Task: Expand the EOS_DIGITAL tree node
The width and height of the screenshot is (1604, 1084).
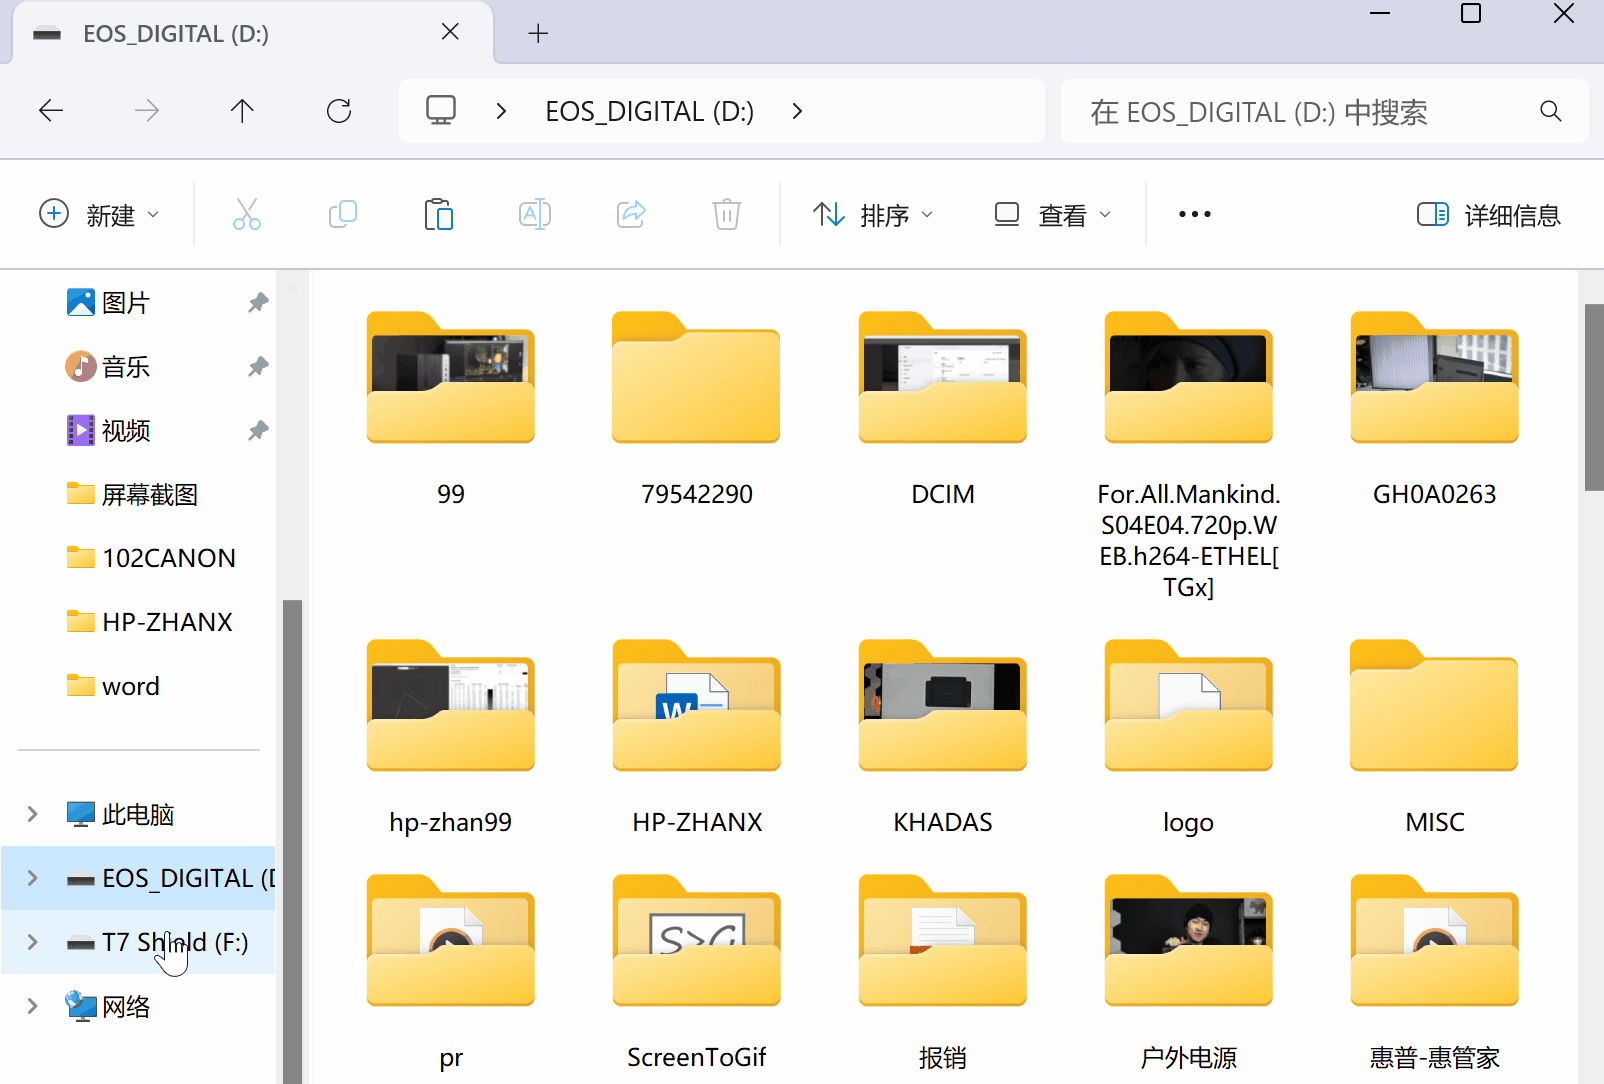Action: (32, 878)
